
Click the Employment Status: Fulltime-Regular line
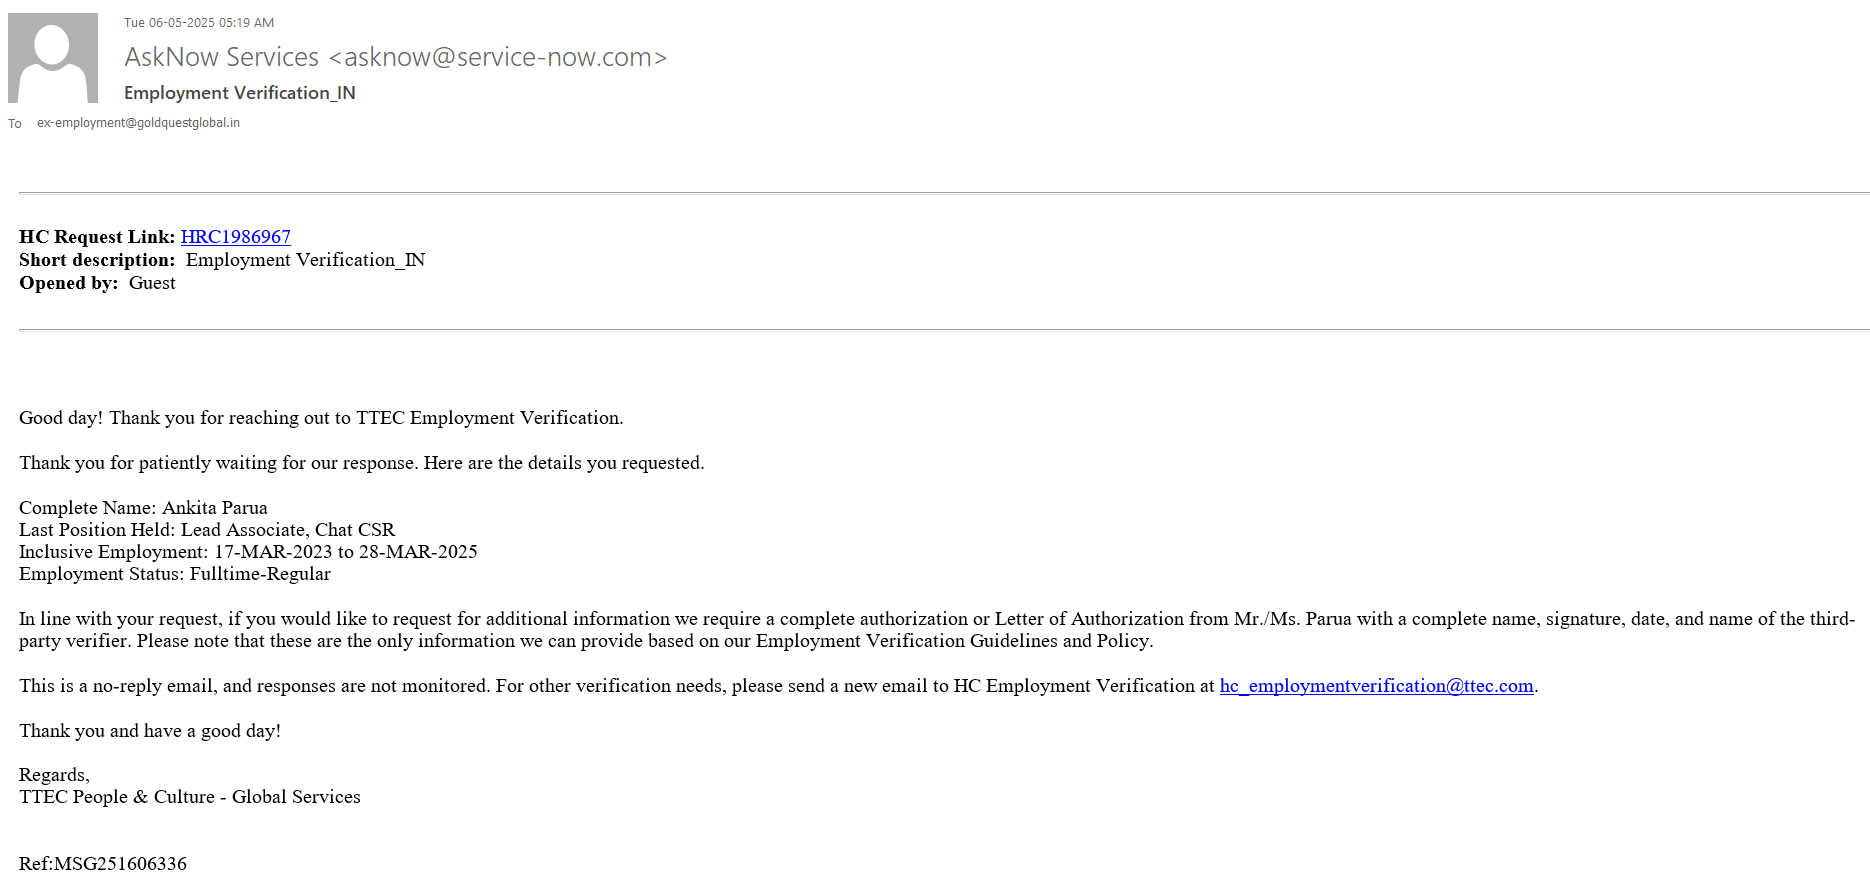pos(175,574)
